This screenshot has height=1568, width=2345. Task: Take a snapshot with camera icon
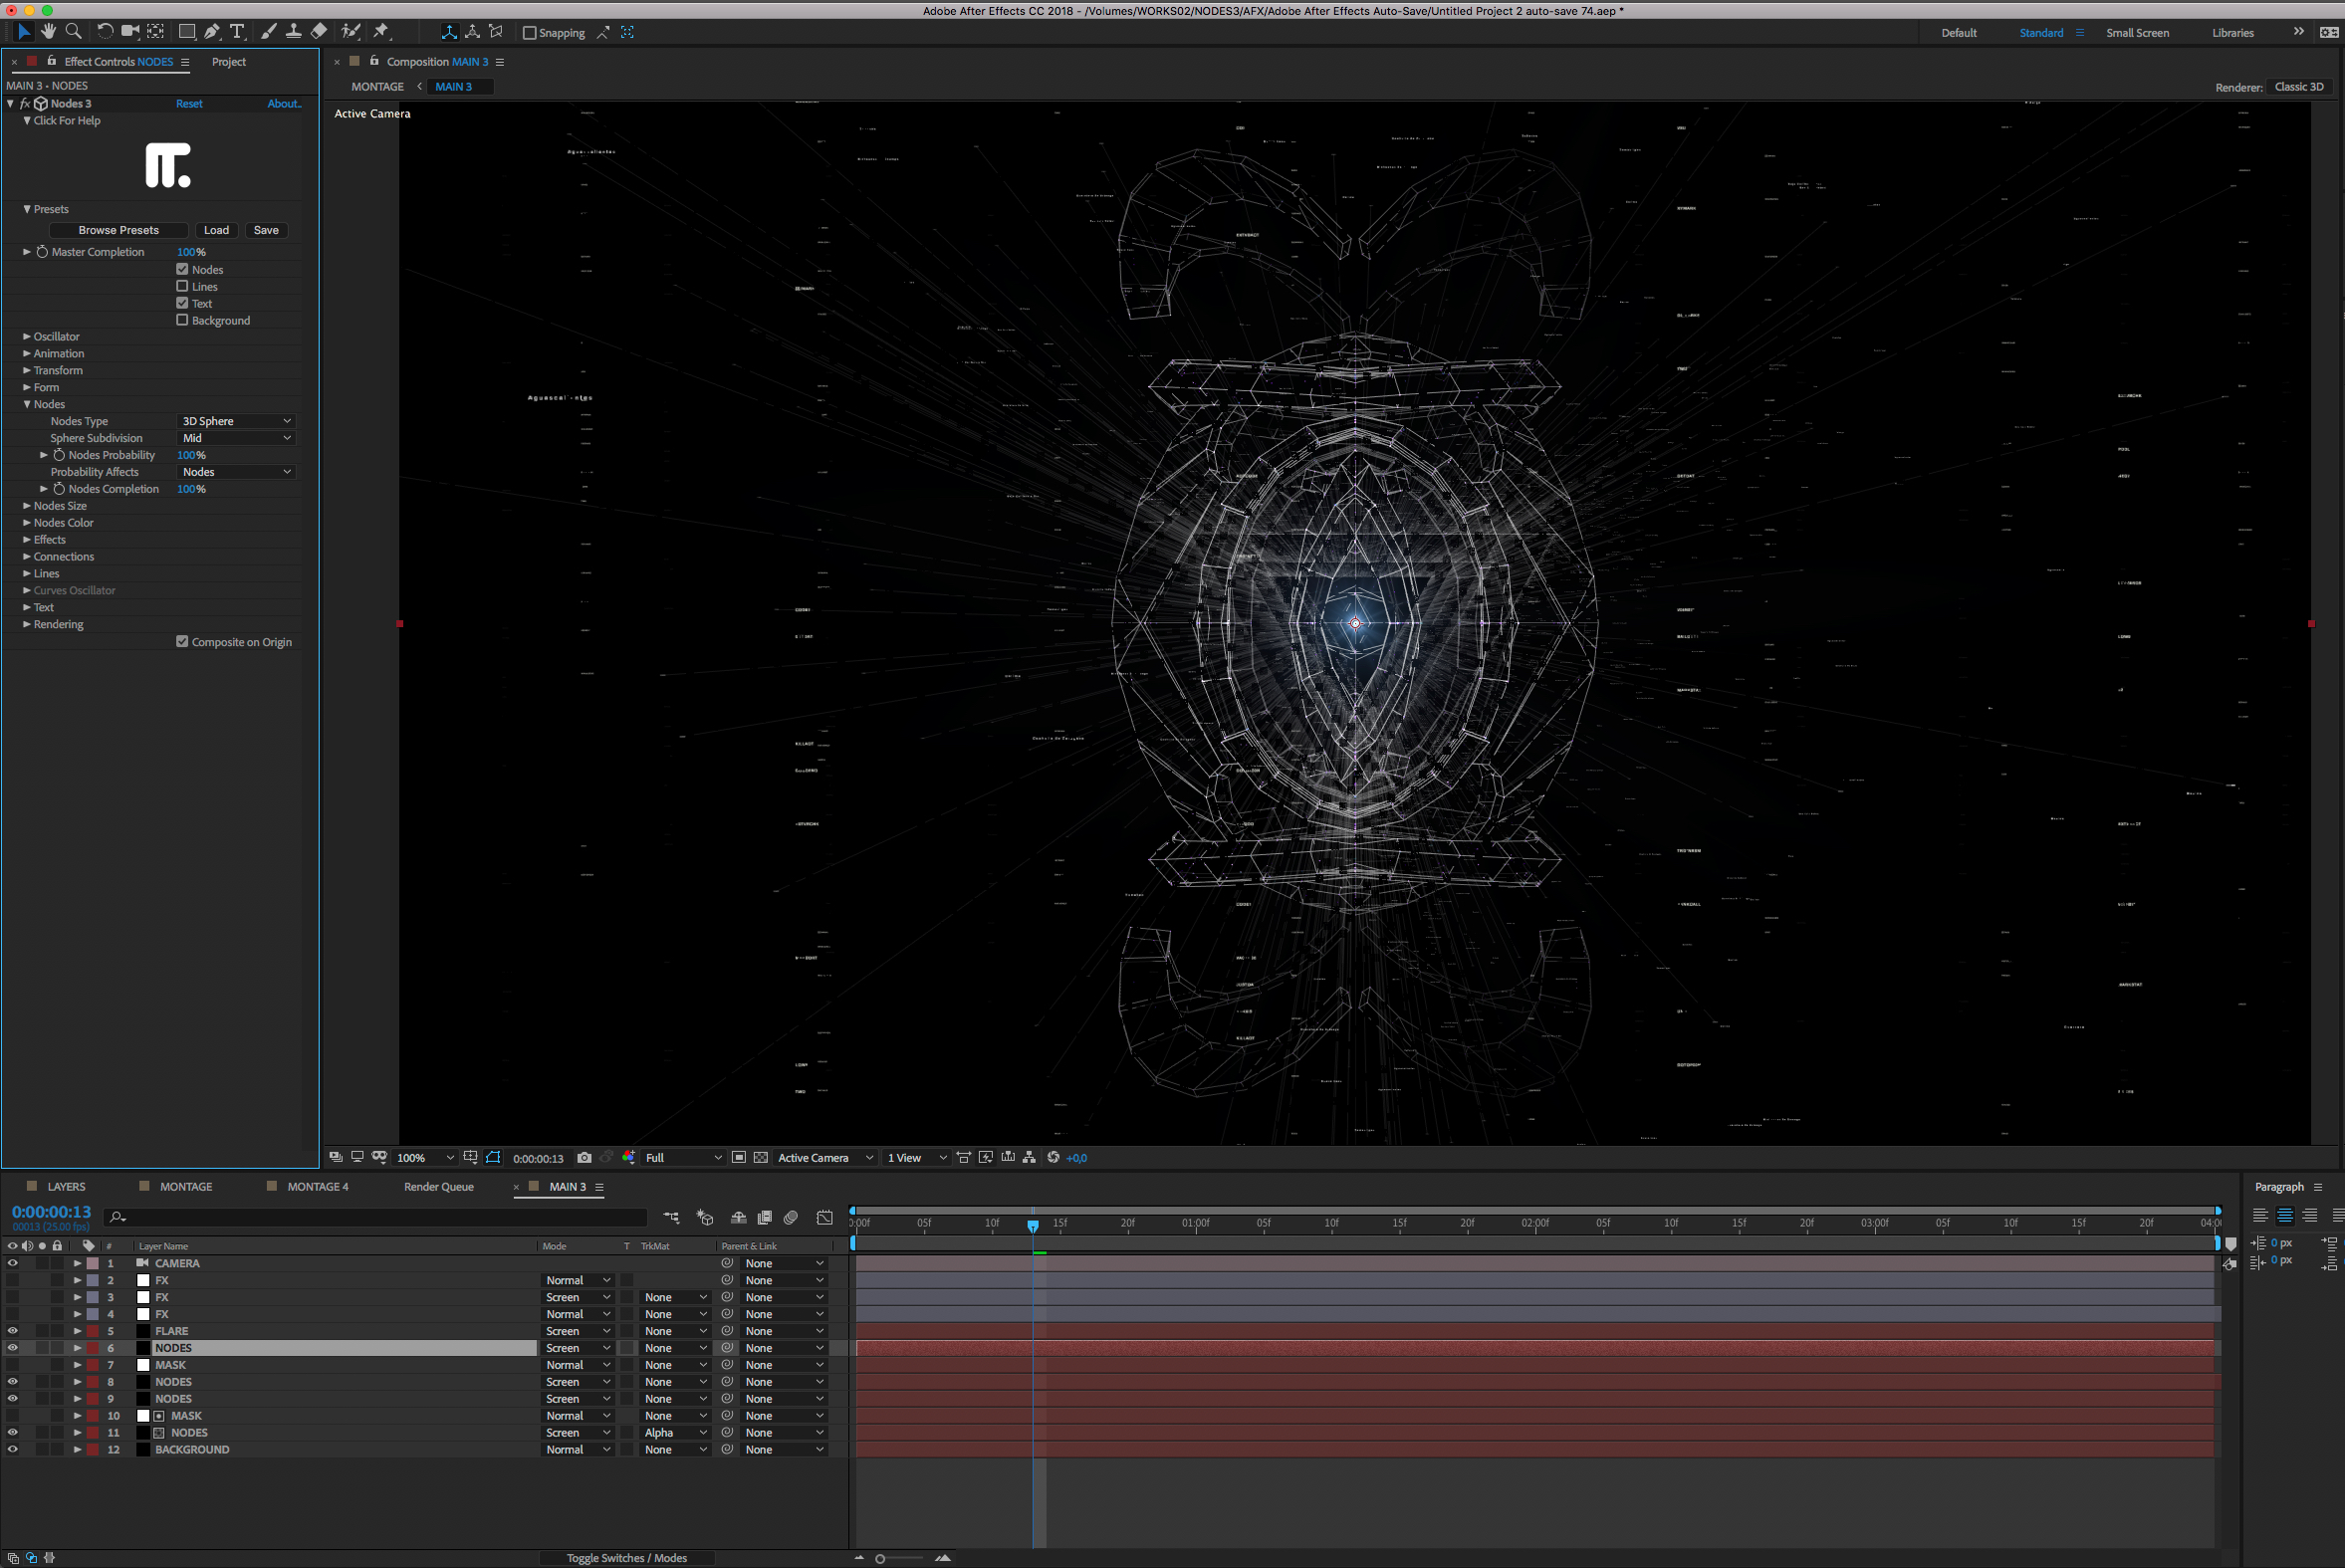584,1157
